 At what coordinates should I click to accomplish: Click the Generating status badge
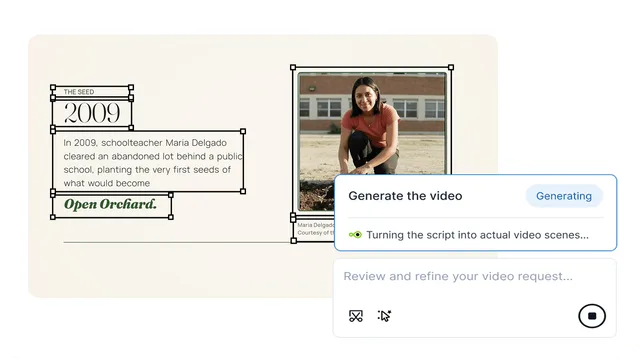564,196
